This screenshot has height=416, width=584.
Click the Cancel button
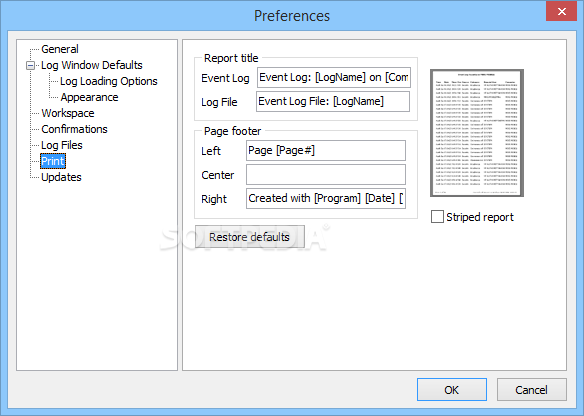[x=531, y=390]
